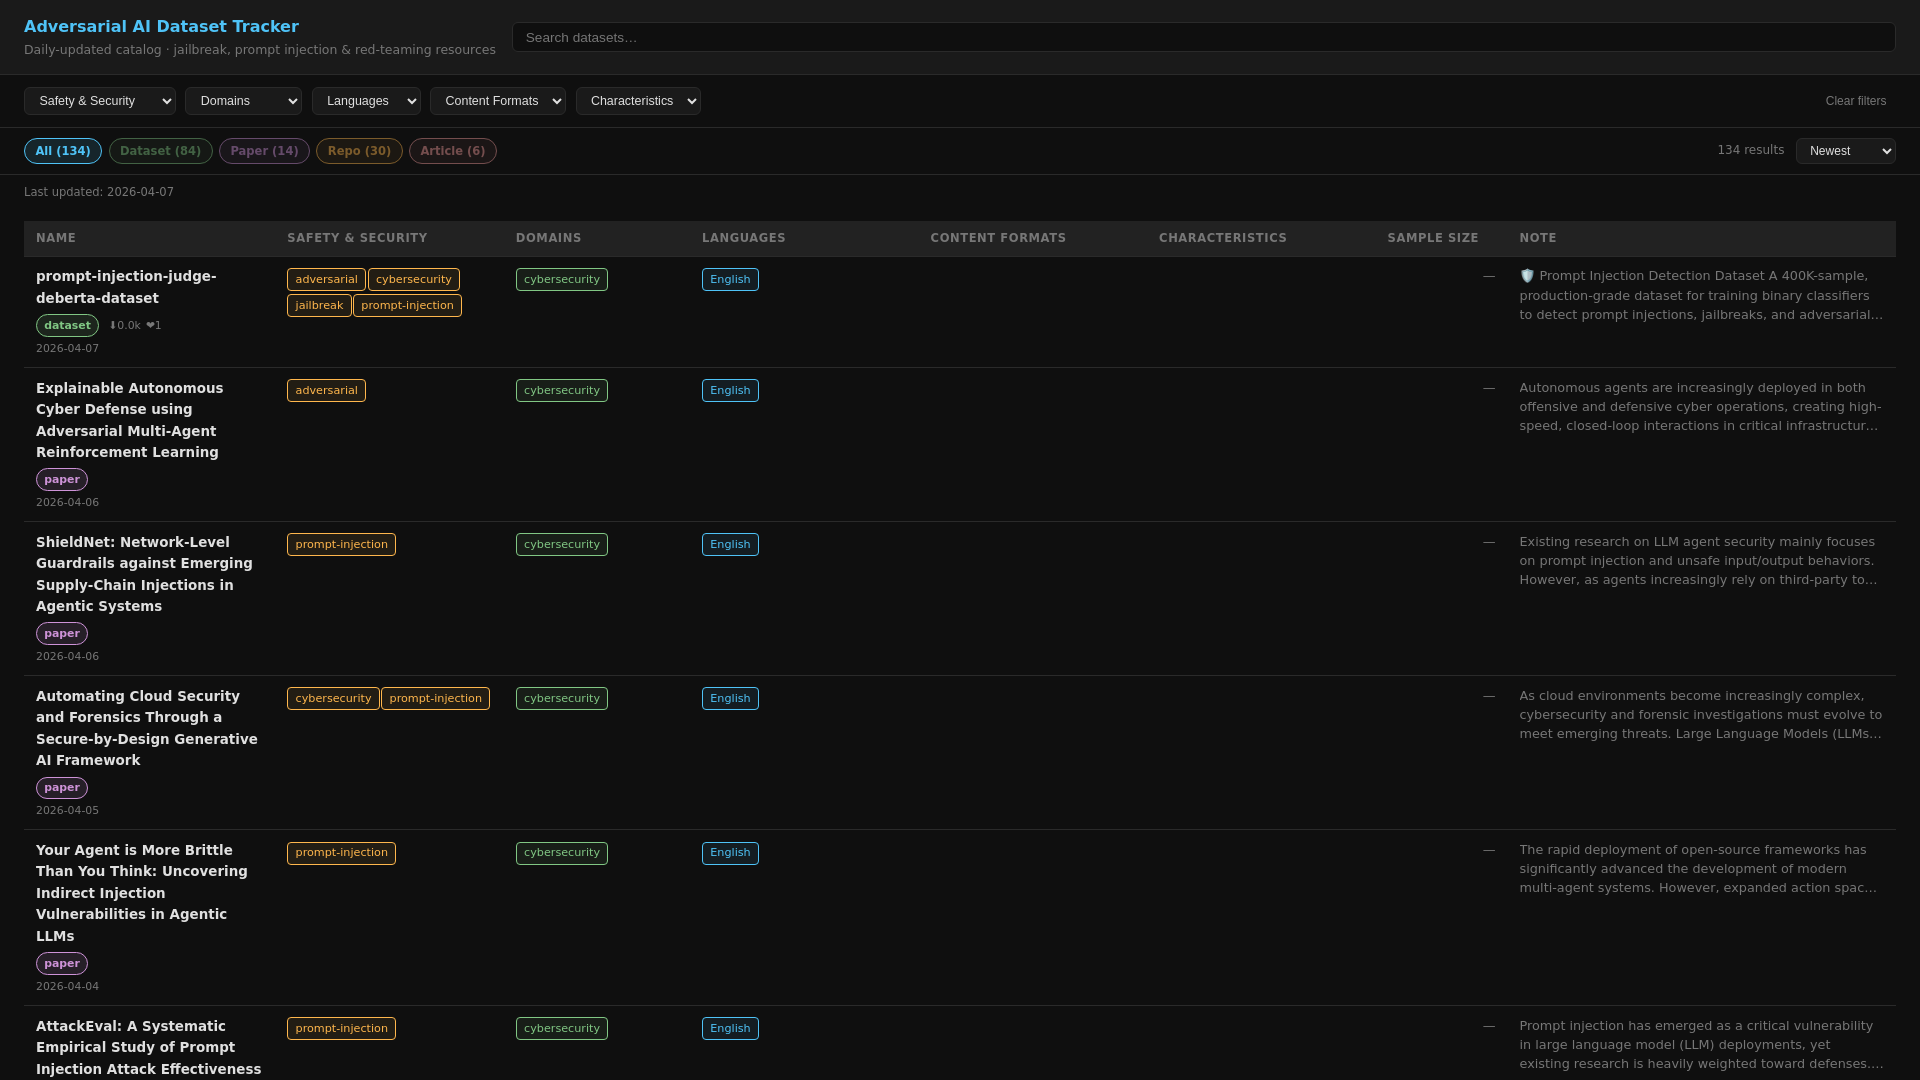Click the NAME column header
This screenshot has width=1920, height=1080.
tap(56, 238)
